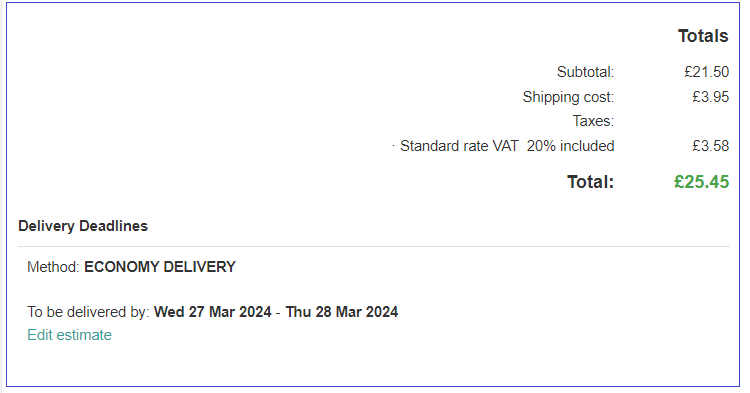Click the bold Total label
Screen dimensions: 750x393
click(x=590, y=182)
